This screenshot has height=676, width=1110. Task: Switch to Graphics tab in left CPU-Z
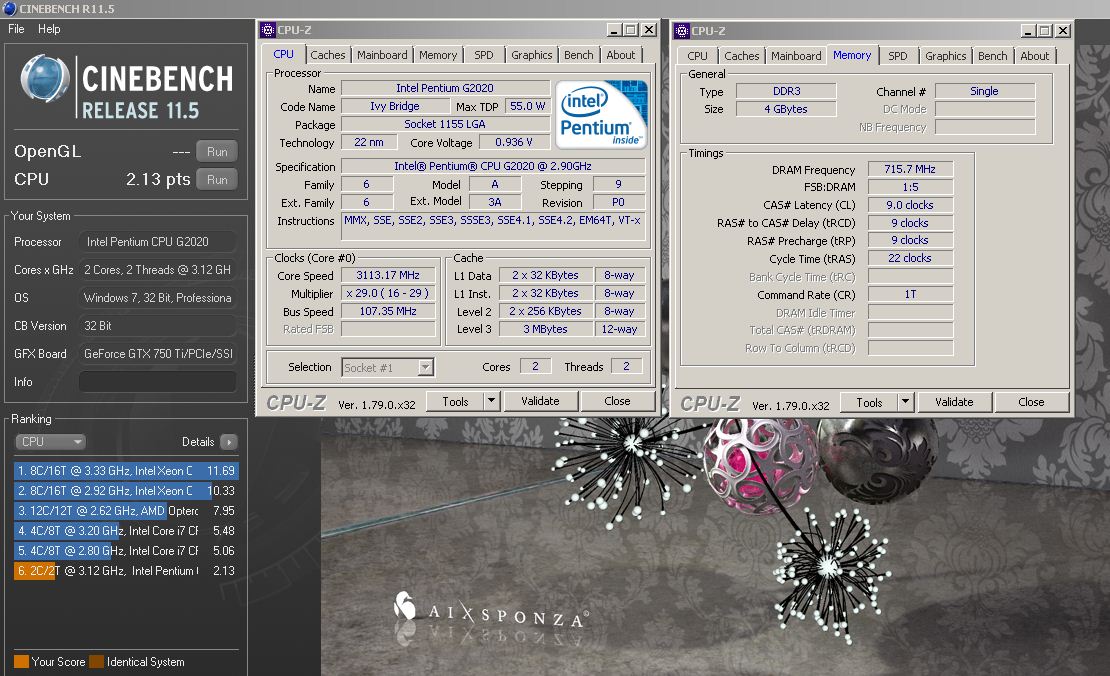pos(532,55)
